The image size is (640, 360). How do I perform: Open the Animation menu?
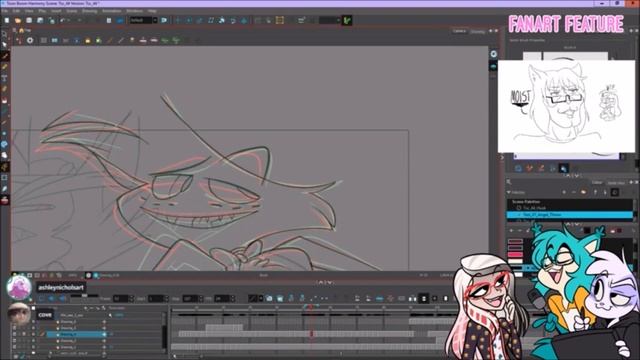click(x=111, y=11)
